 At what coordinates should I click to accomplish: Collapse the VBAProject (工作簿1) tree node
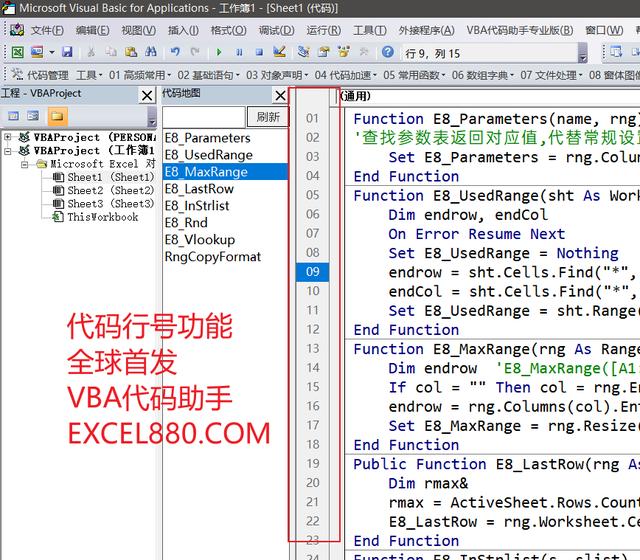7,151
